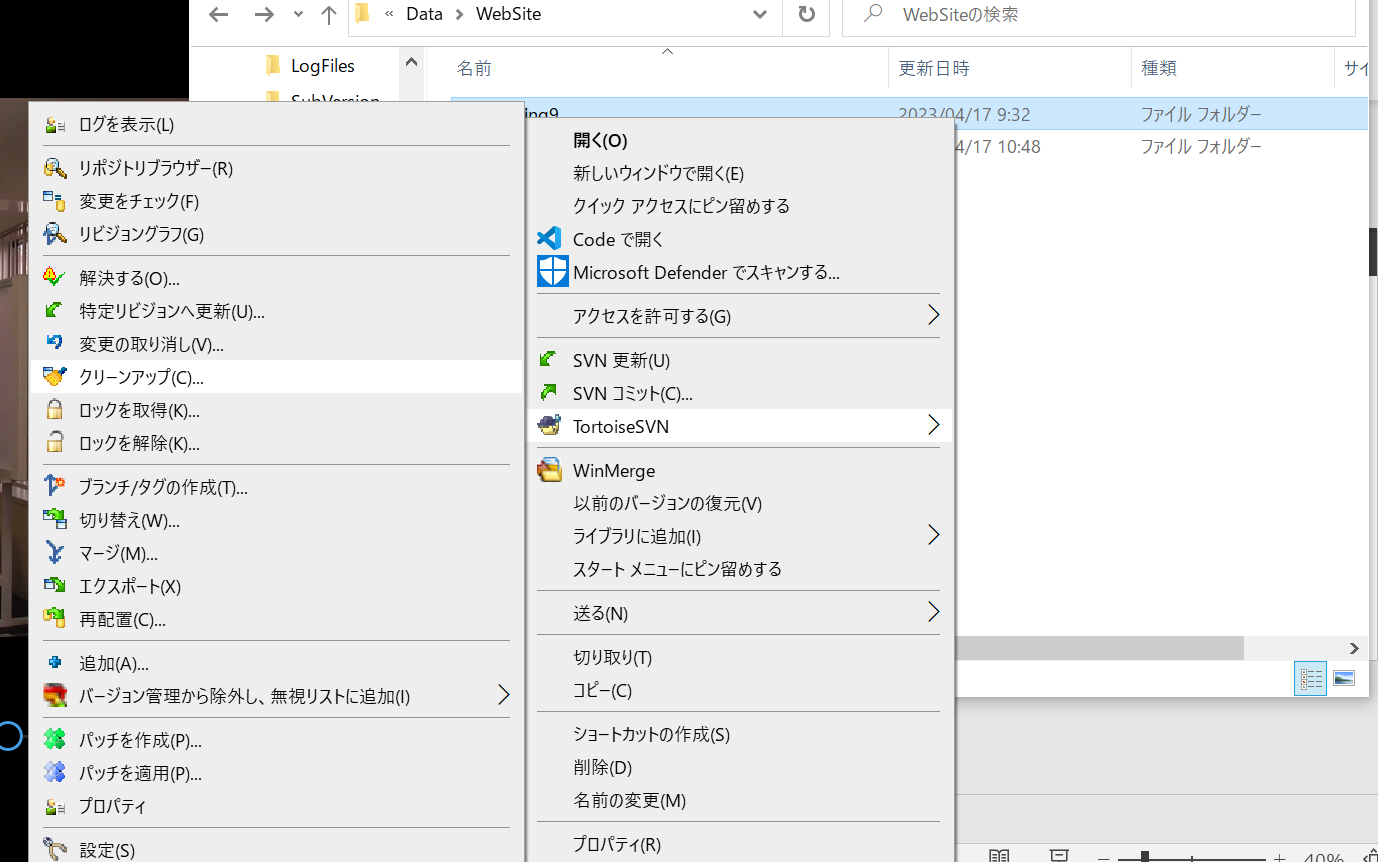Screen dimensions: 1378x862
Task: Scan with the Microsoft Defender shield icon
Action: (x=552, y=271)
